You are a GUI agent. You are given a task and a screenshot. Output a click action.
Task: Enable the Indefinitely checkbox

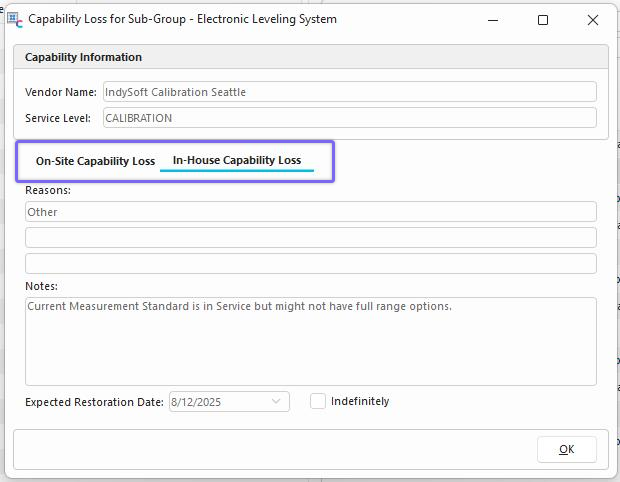coord(318,401)
